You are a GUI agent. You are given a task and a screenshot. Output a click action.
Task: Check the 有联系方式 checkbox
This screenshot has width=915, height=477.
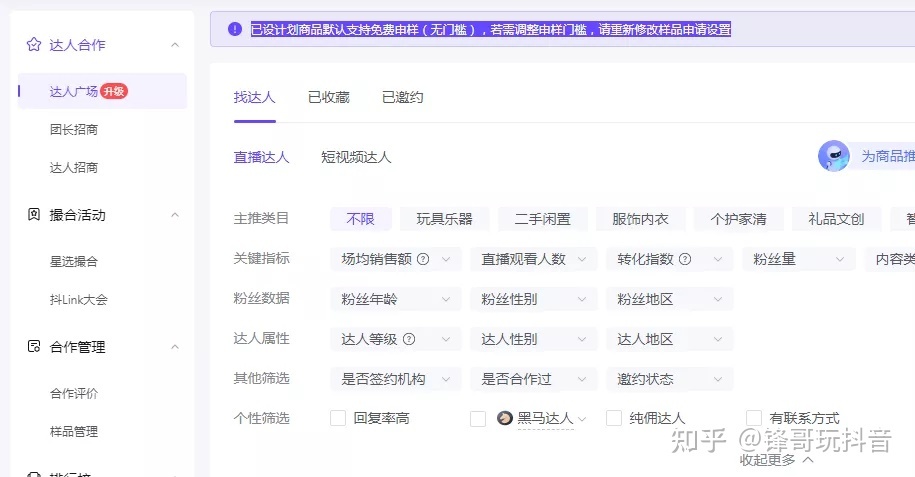pyautogui.click(x=754, y=418)
